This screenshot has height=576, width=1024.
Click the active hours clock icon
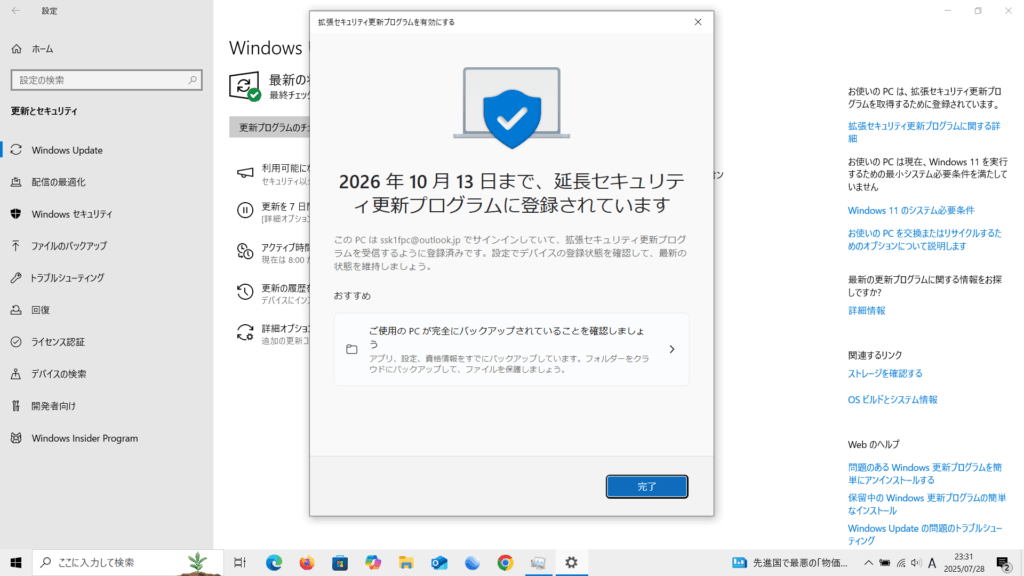point(245,251)
